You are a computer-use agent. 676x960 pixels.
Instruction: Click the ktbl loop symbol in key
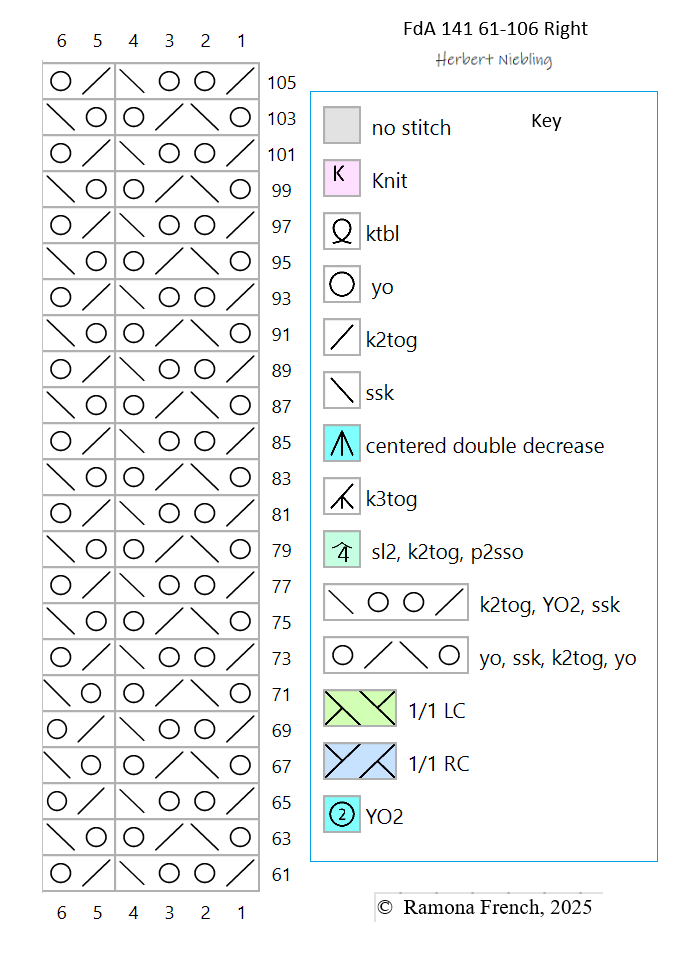[341, 232]
